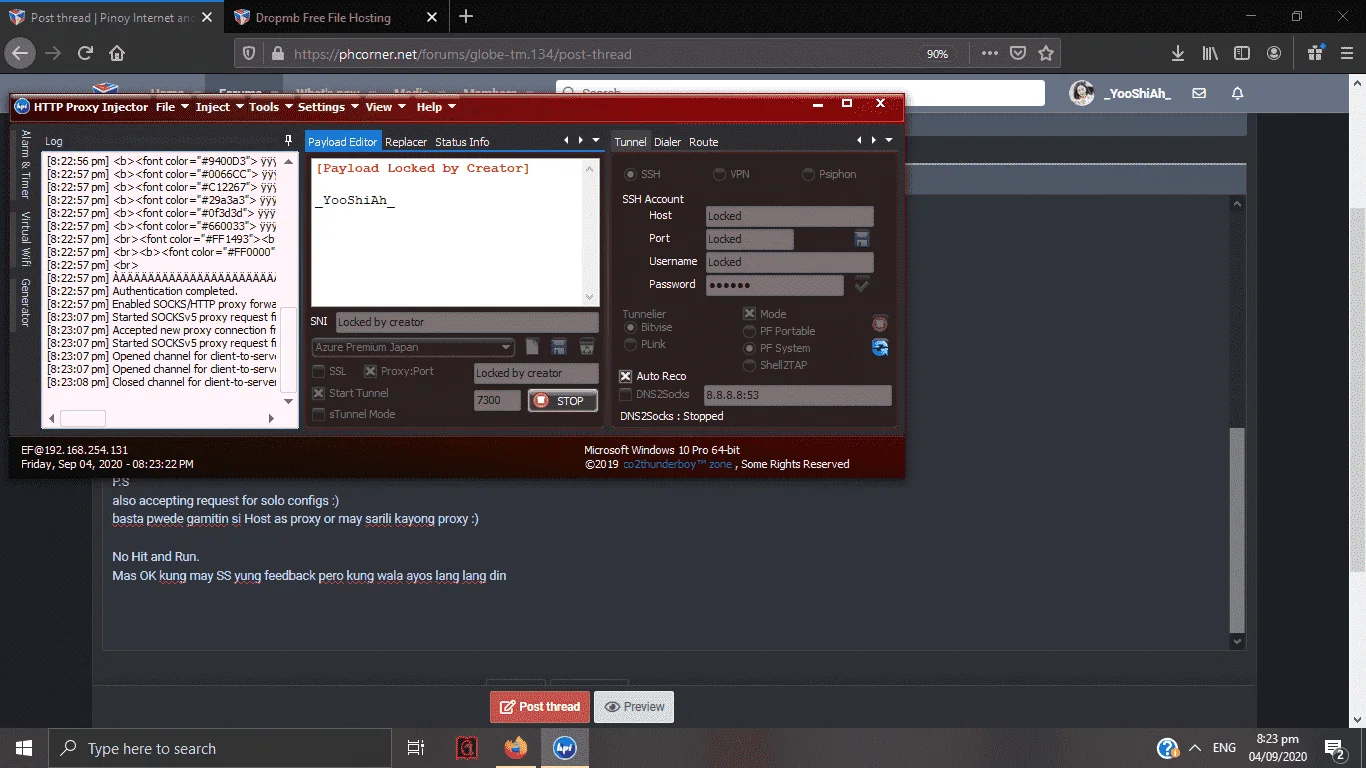Switch to the Status Info tab
The width and height of the screenshot is (1366, 768).
(462, 142)
